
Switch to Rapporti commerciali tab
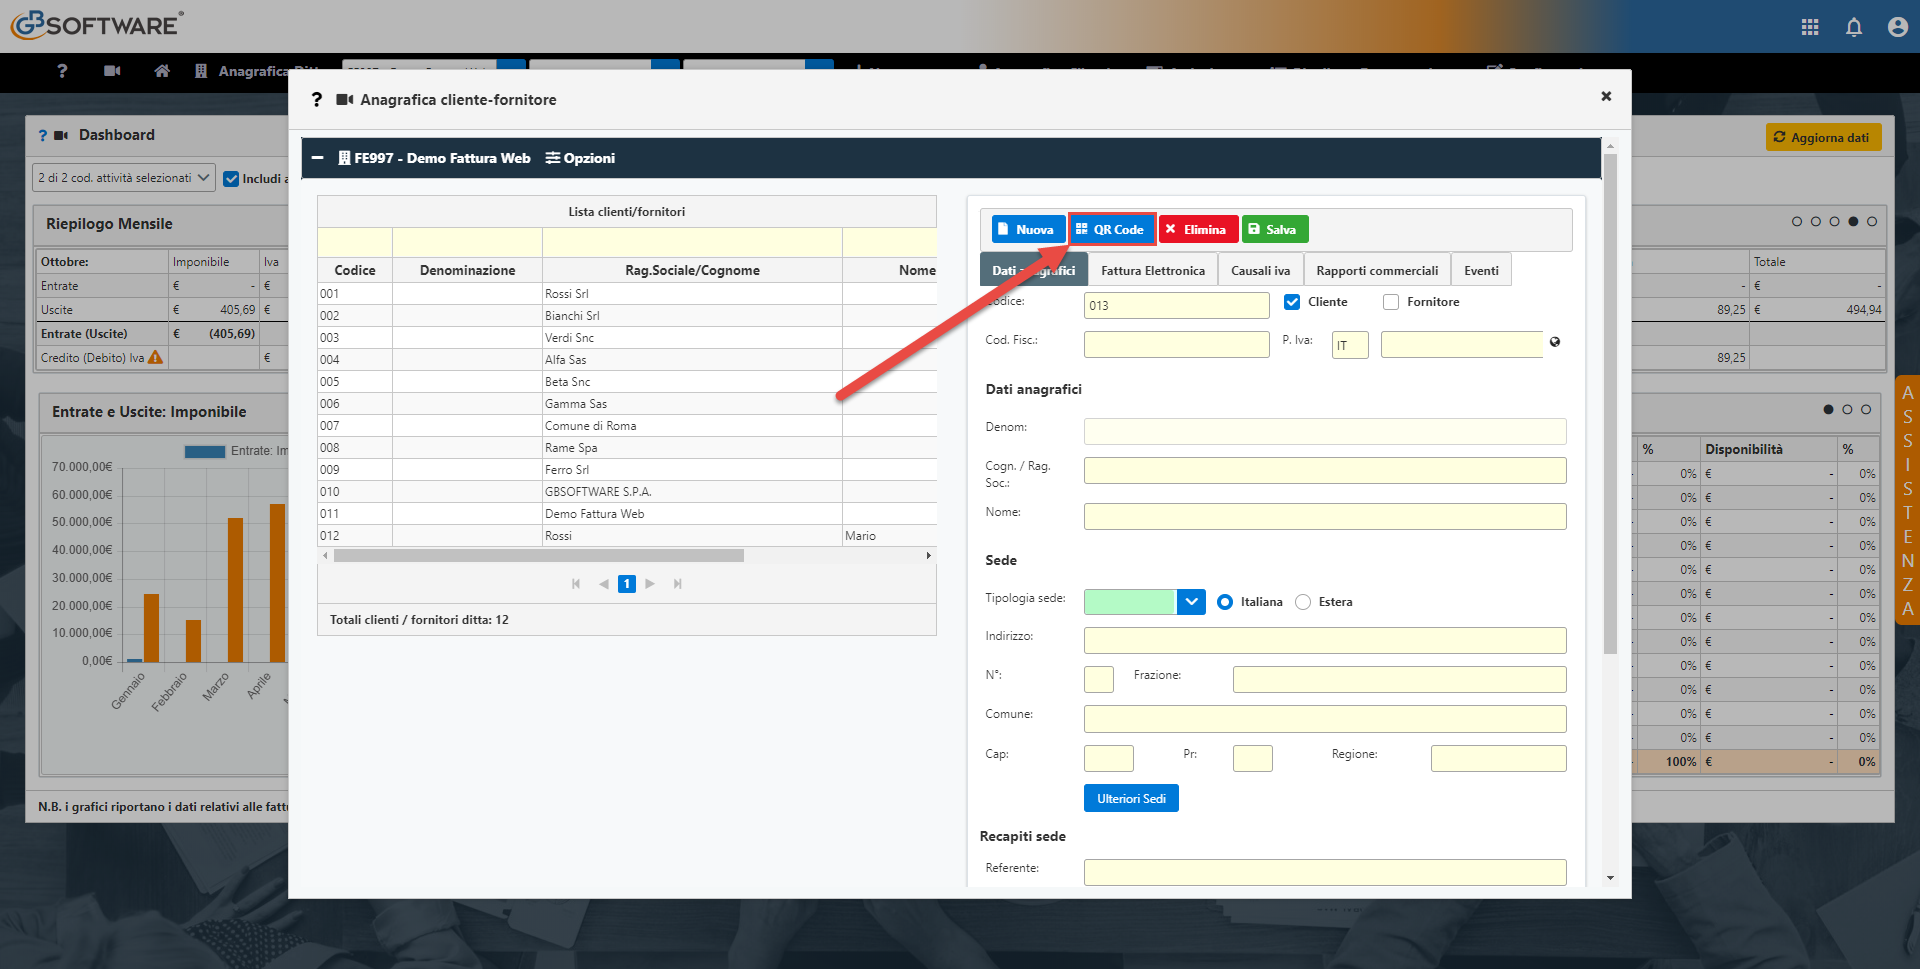[x=1377, y=271]
